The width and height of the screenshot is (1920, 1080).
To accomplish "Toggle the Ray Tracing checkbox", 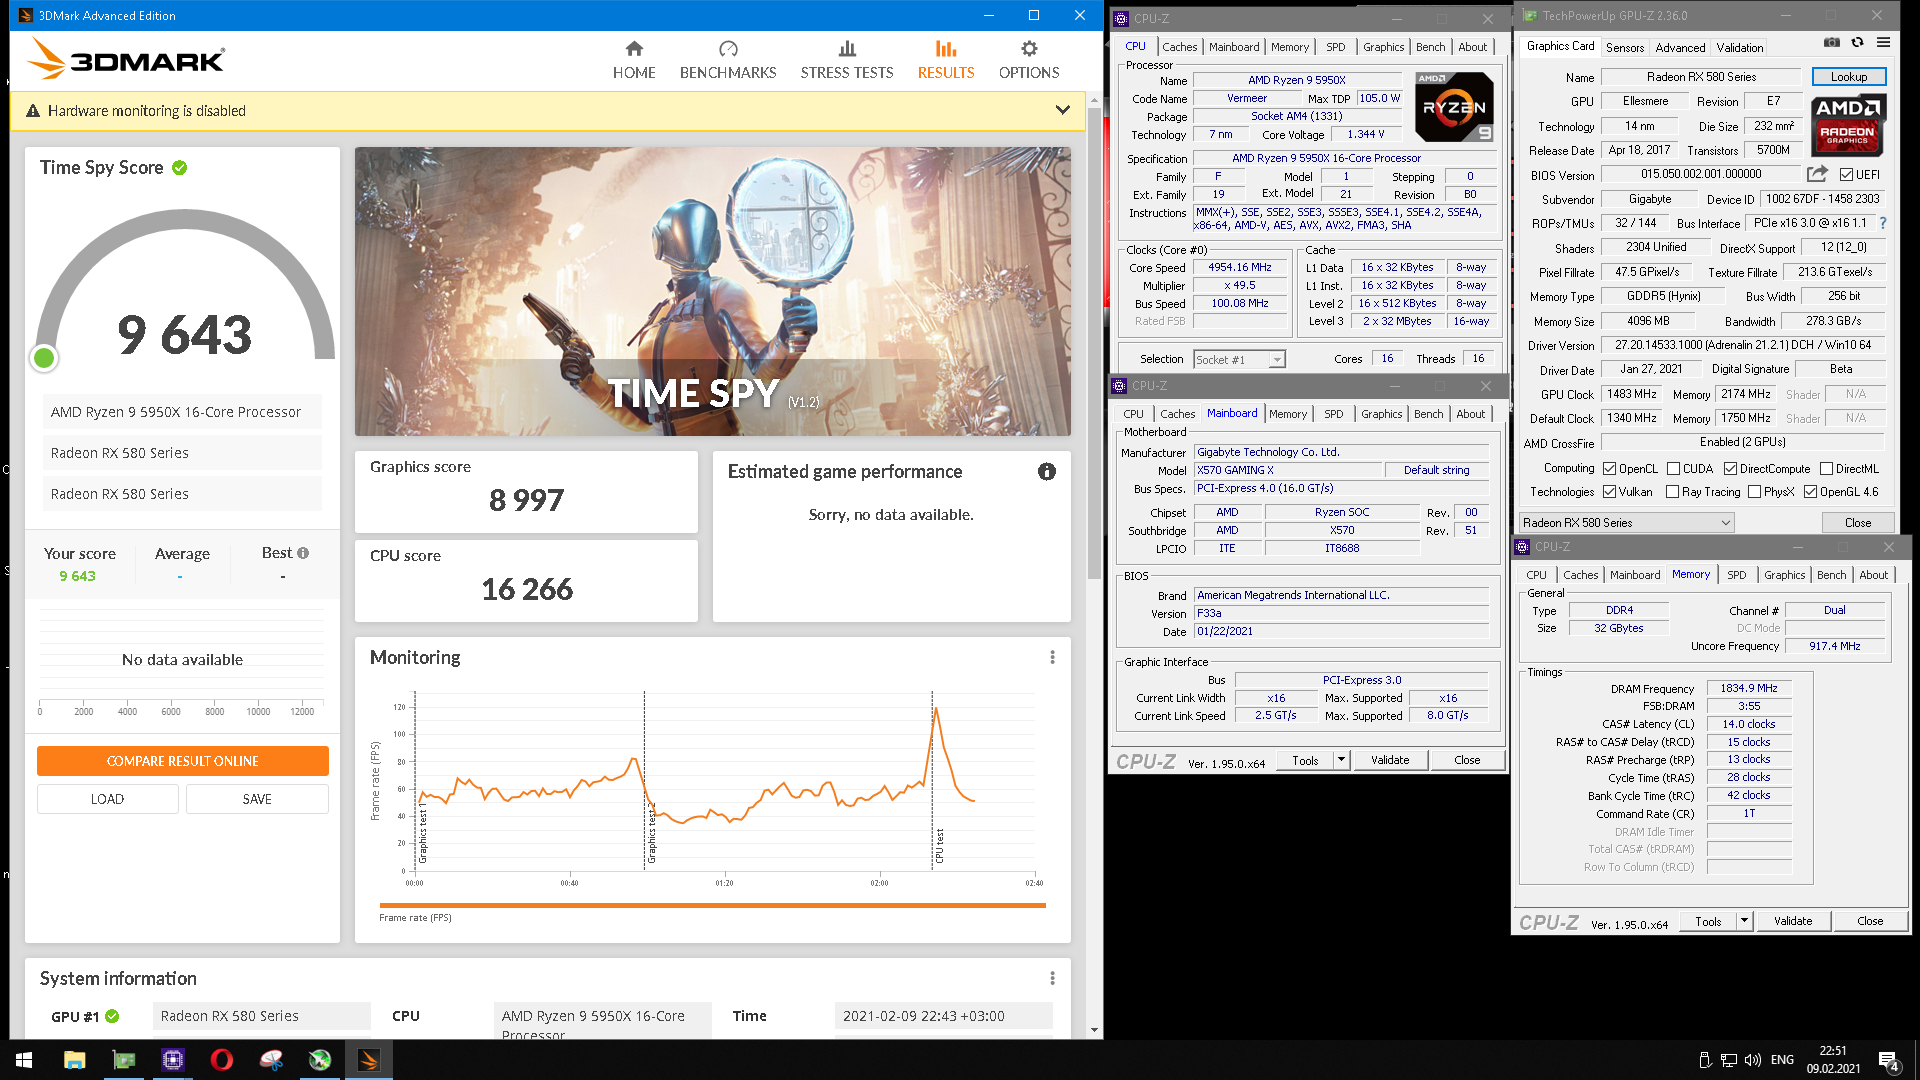I will (1672, 492).
